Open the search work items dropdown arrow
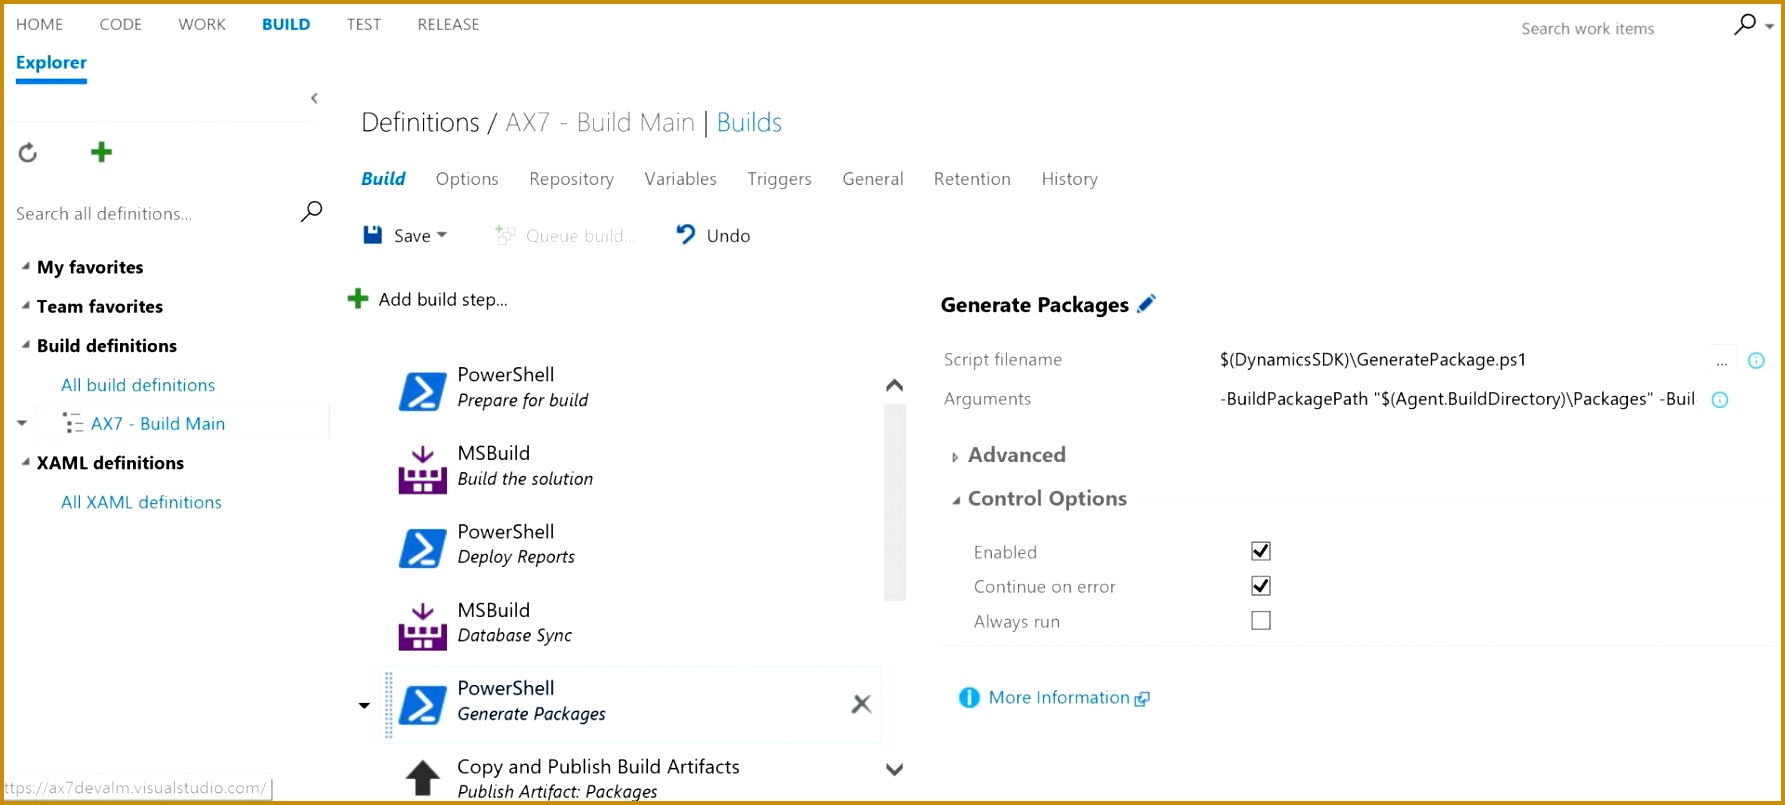 coord(1769,27)
